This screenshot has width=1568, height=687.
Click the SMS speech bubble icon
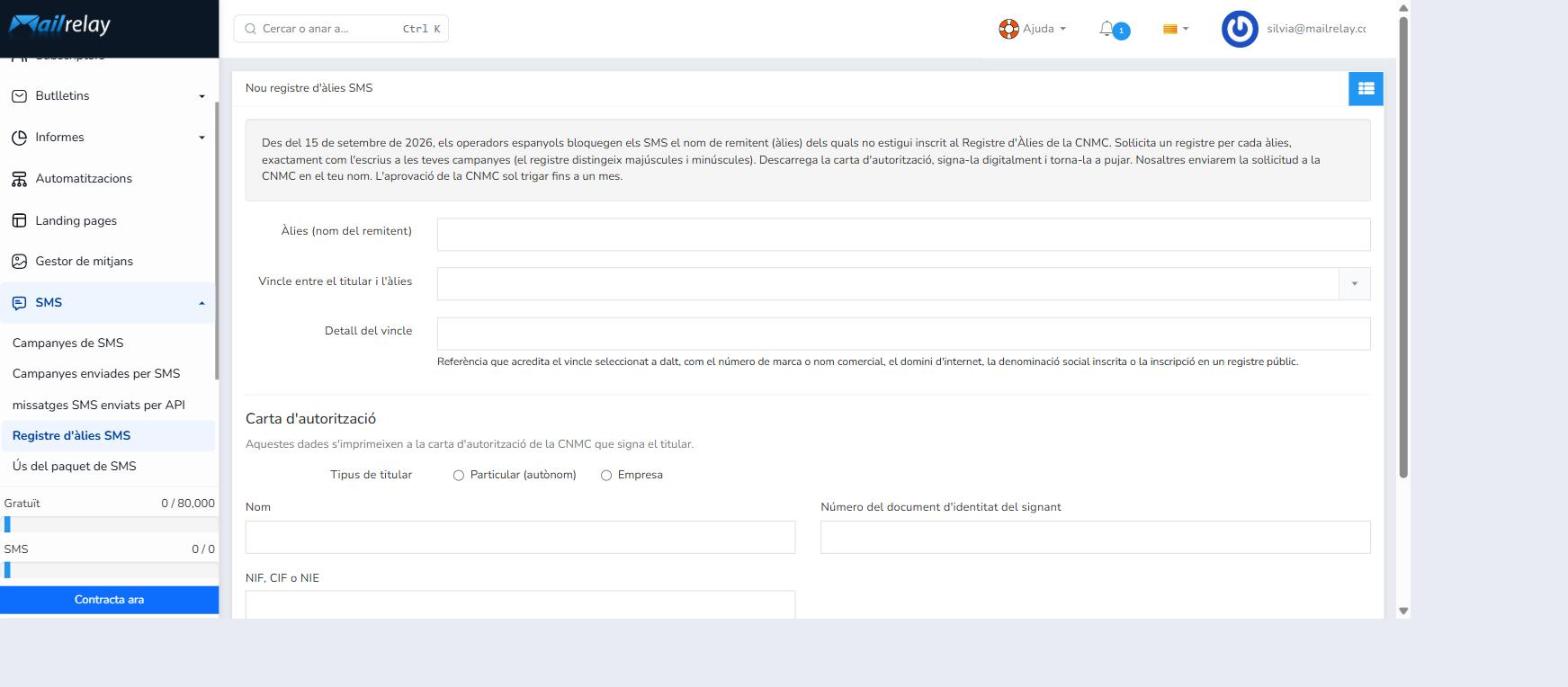pyautogui.click(x=19, y=303)
